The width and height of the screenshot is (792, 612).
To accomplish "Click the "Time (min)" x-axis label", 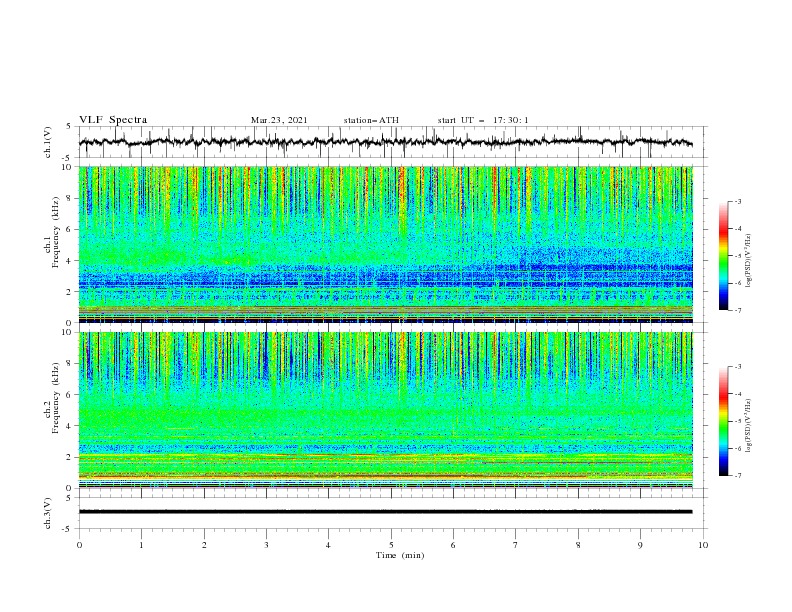I will click(x=400, y=555).
